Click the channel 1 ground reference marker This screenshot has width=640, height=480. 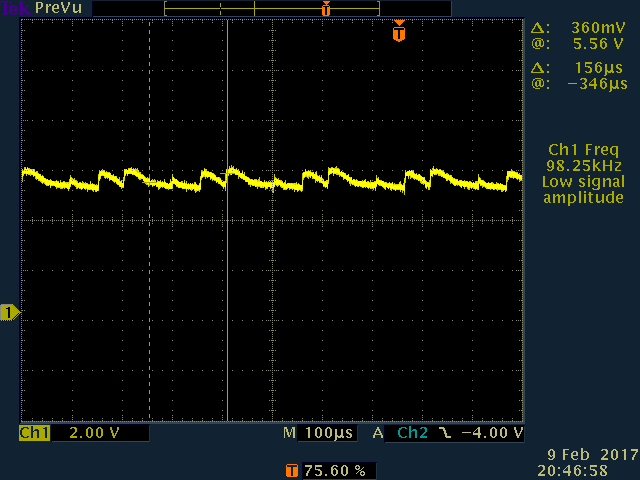10,313
